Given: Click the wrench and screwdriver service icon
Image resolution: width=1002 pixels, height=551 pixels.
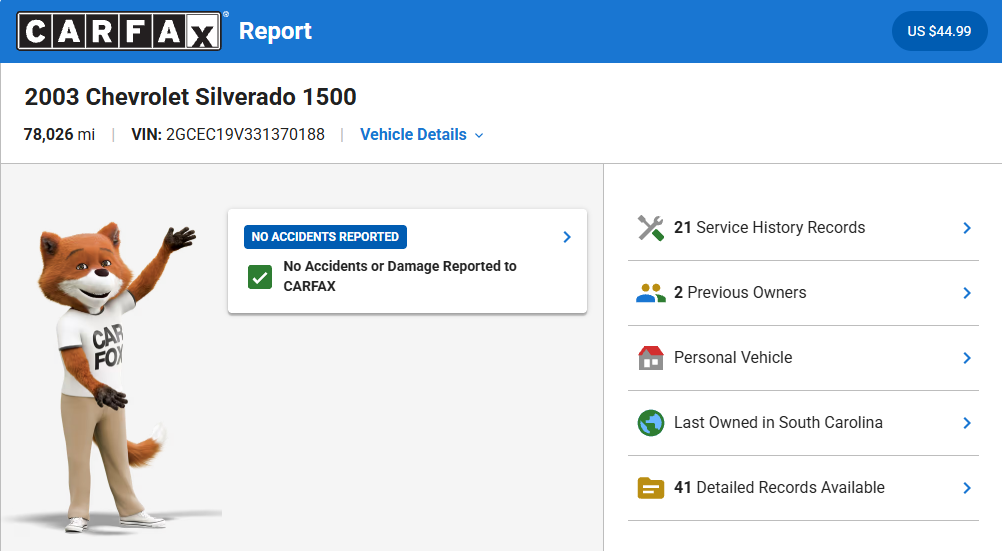Looking at the screenshot, I should 651,228.
